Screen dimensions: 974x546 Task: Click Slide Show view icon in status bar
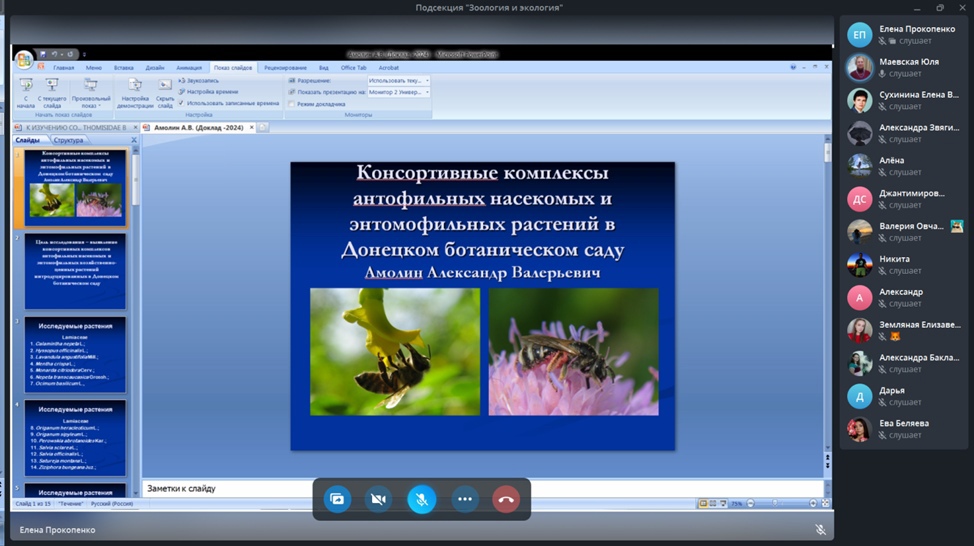point(722,504)
